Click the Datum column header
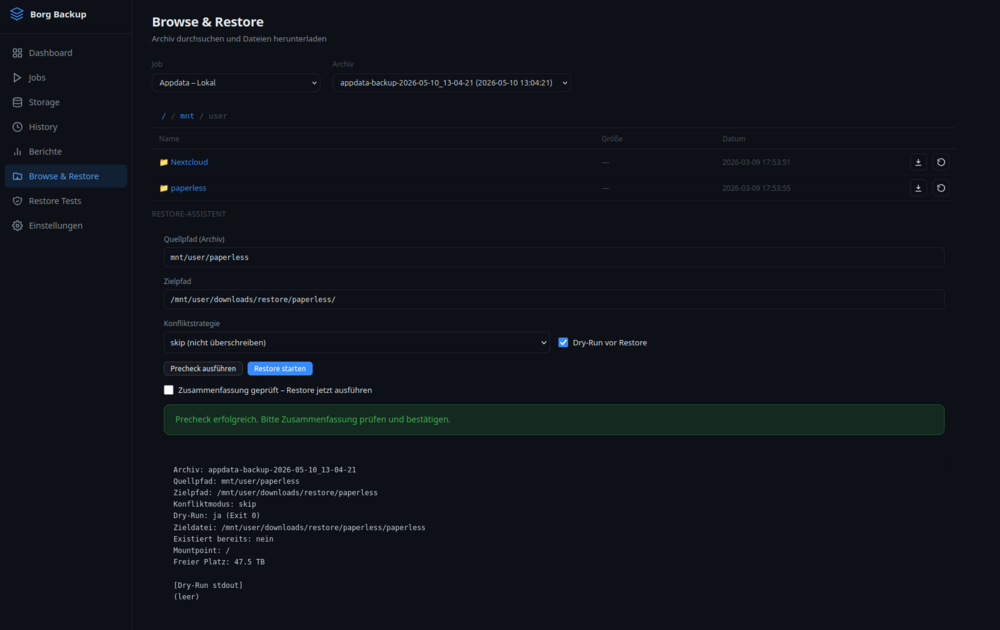1000x630 pixels. (x=733, y=138)
